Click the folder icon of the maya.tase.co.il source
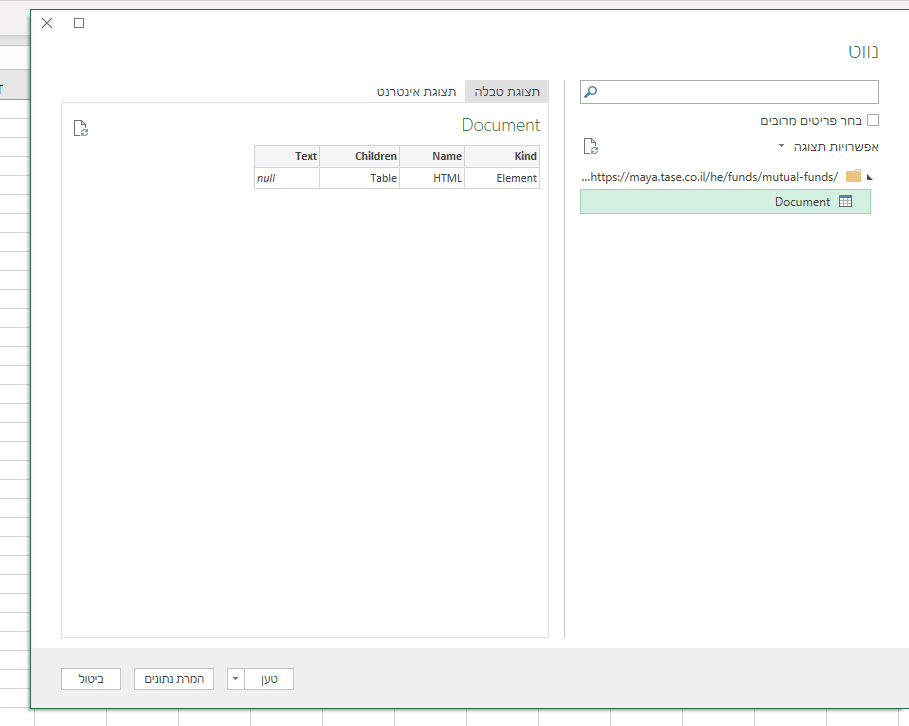This screenshot has width=909, height=726. tap(853, 176)
